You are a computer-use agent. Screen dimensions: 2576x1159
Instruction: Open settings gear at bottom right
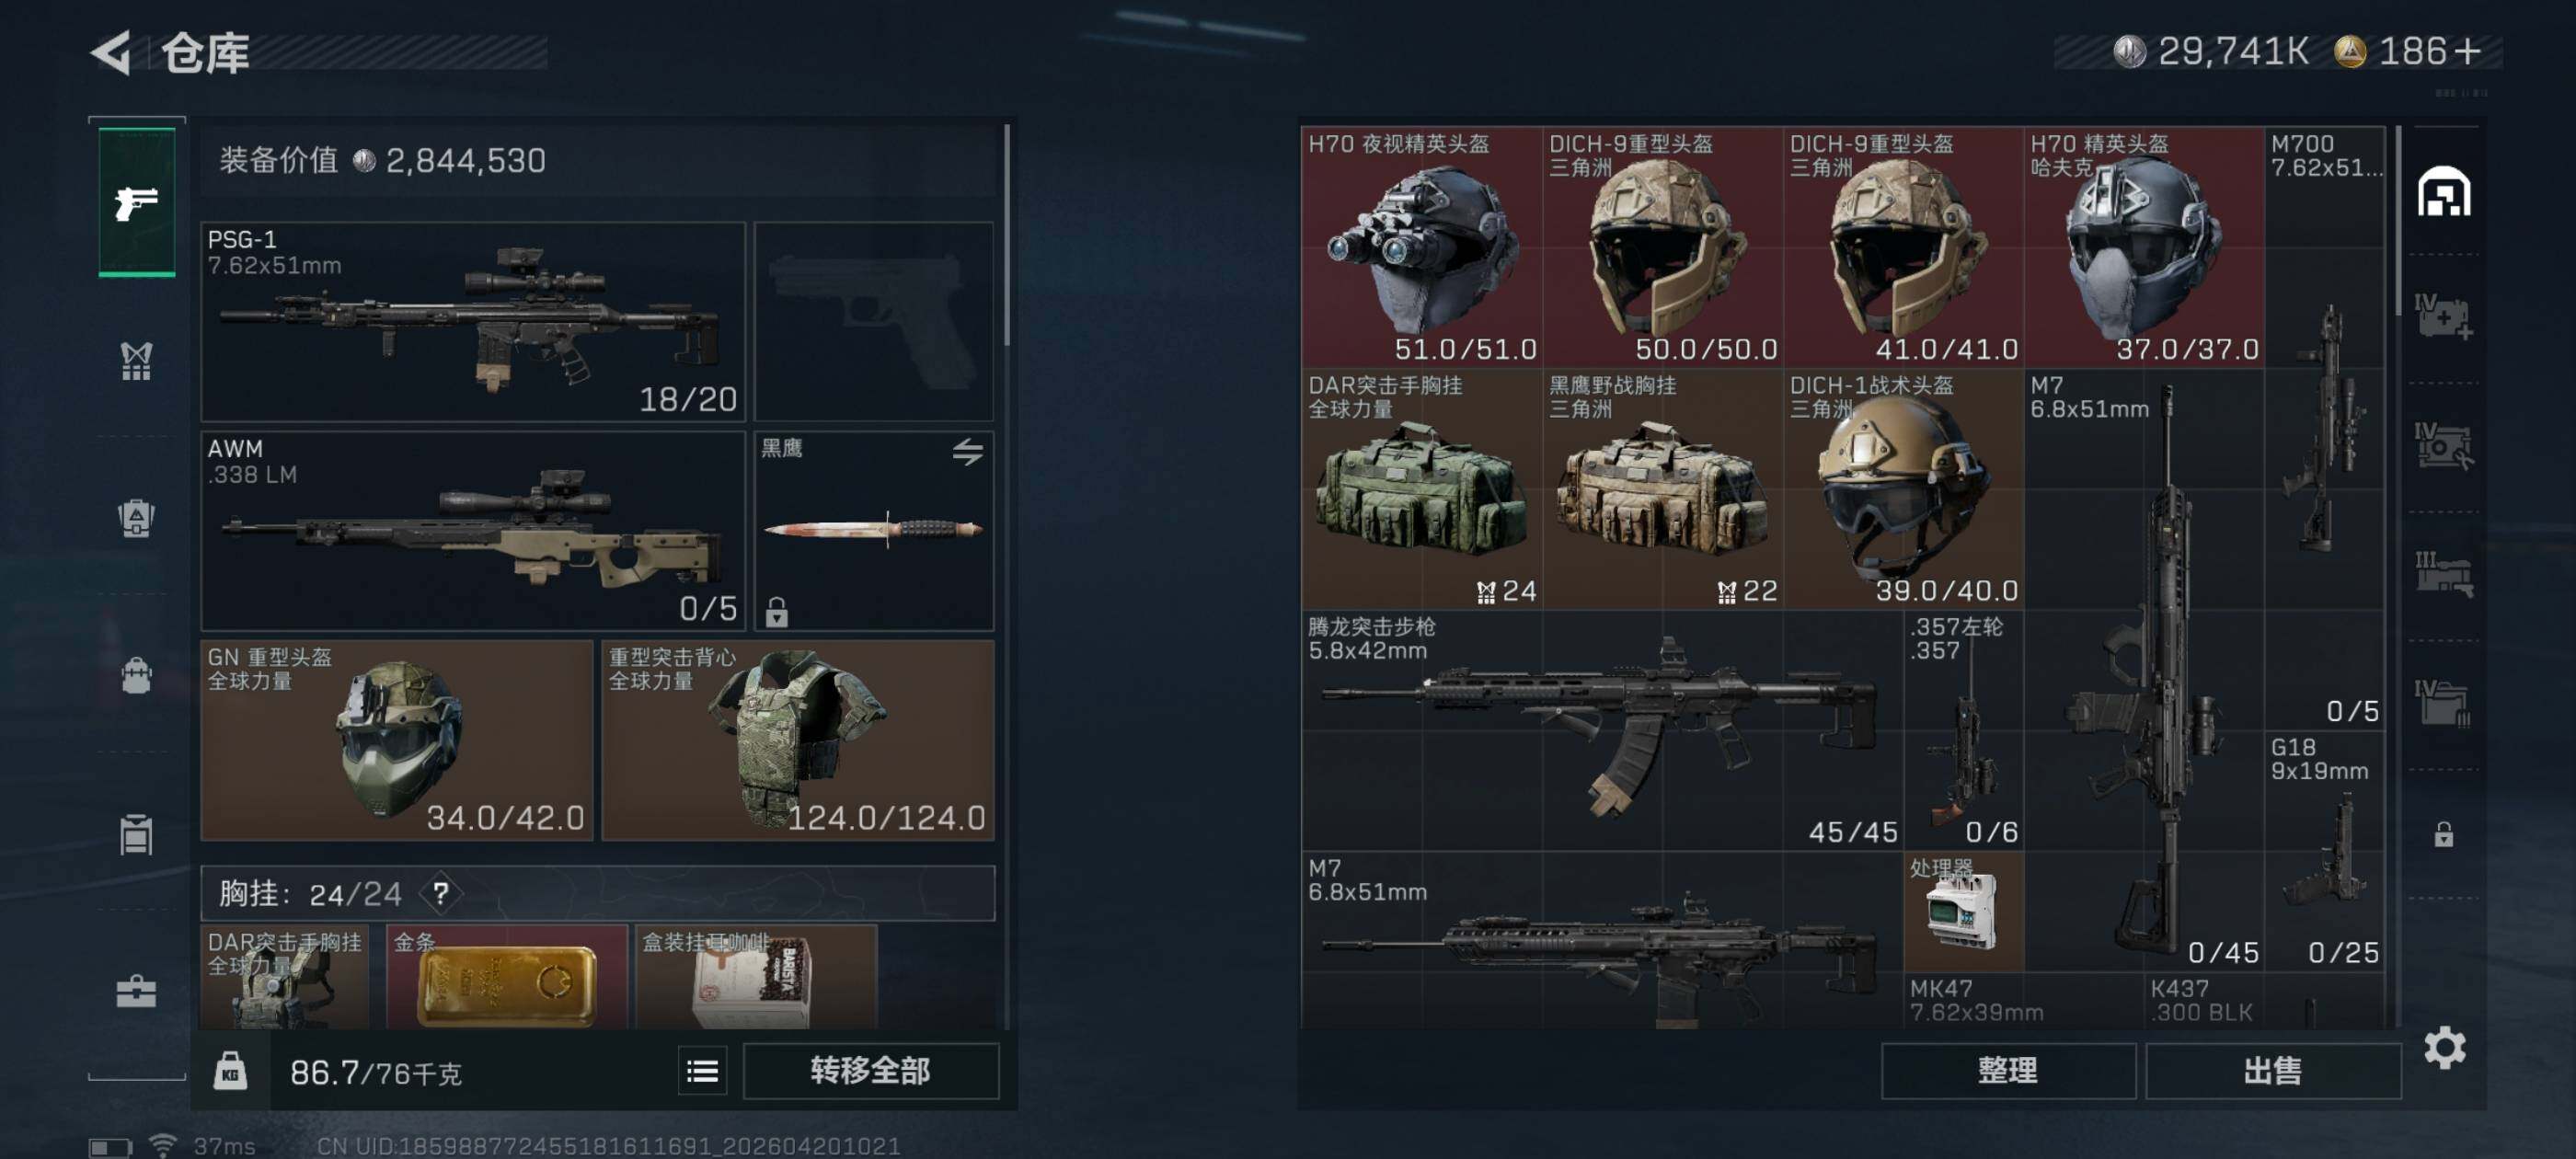pyautogui.click(x=2445, y=1047)
